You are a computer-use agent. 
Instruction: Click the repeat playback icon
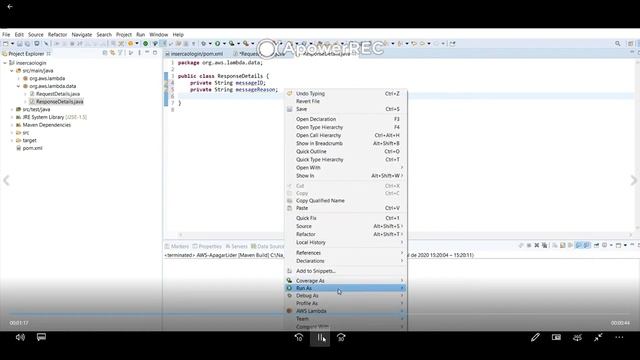pos(577,337)
